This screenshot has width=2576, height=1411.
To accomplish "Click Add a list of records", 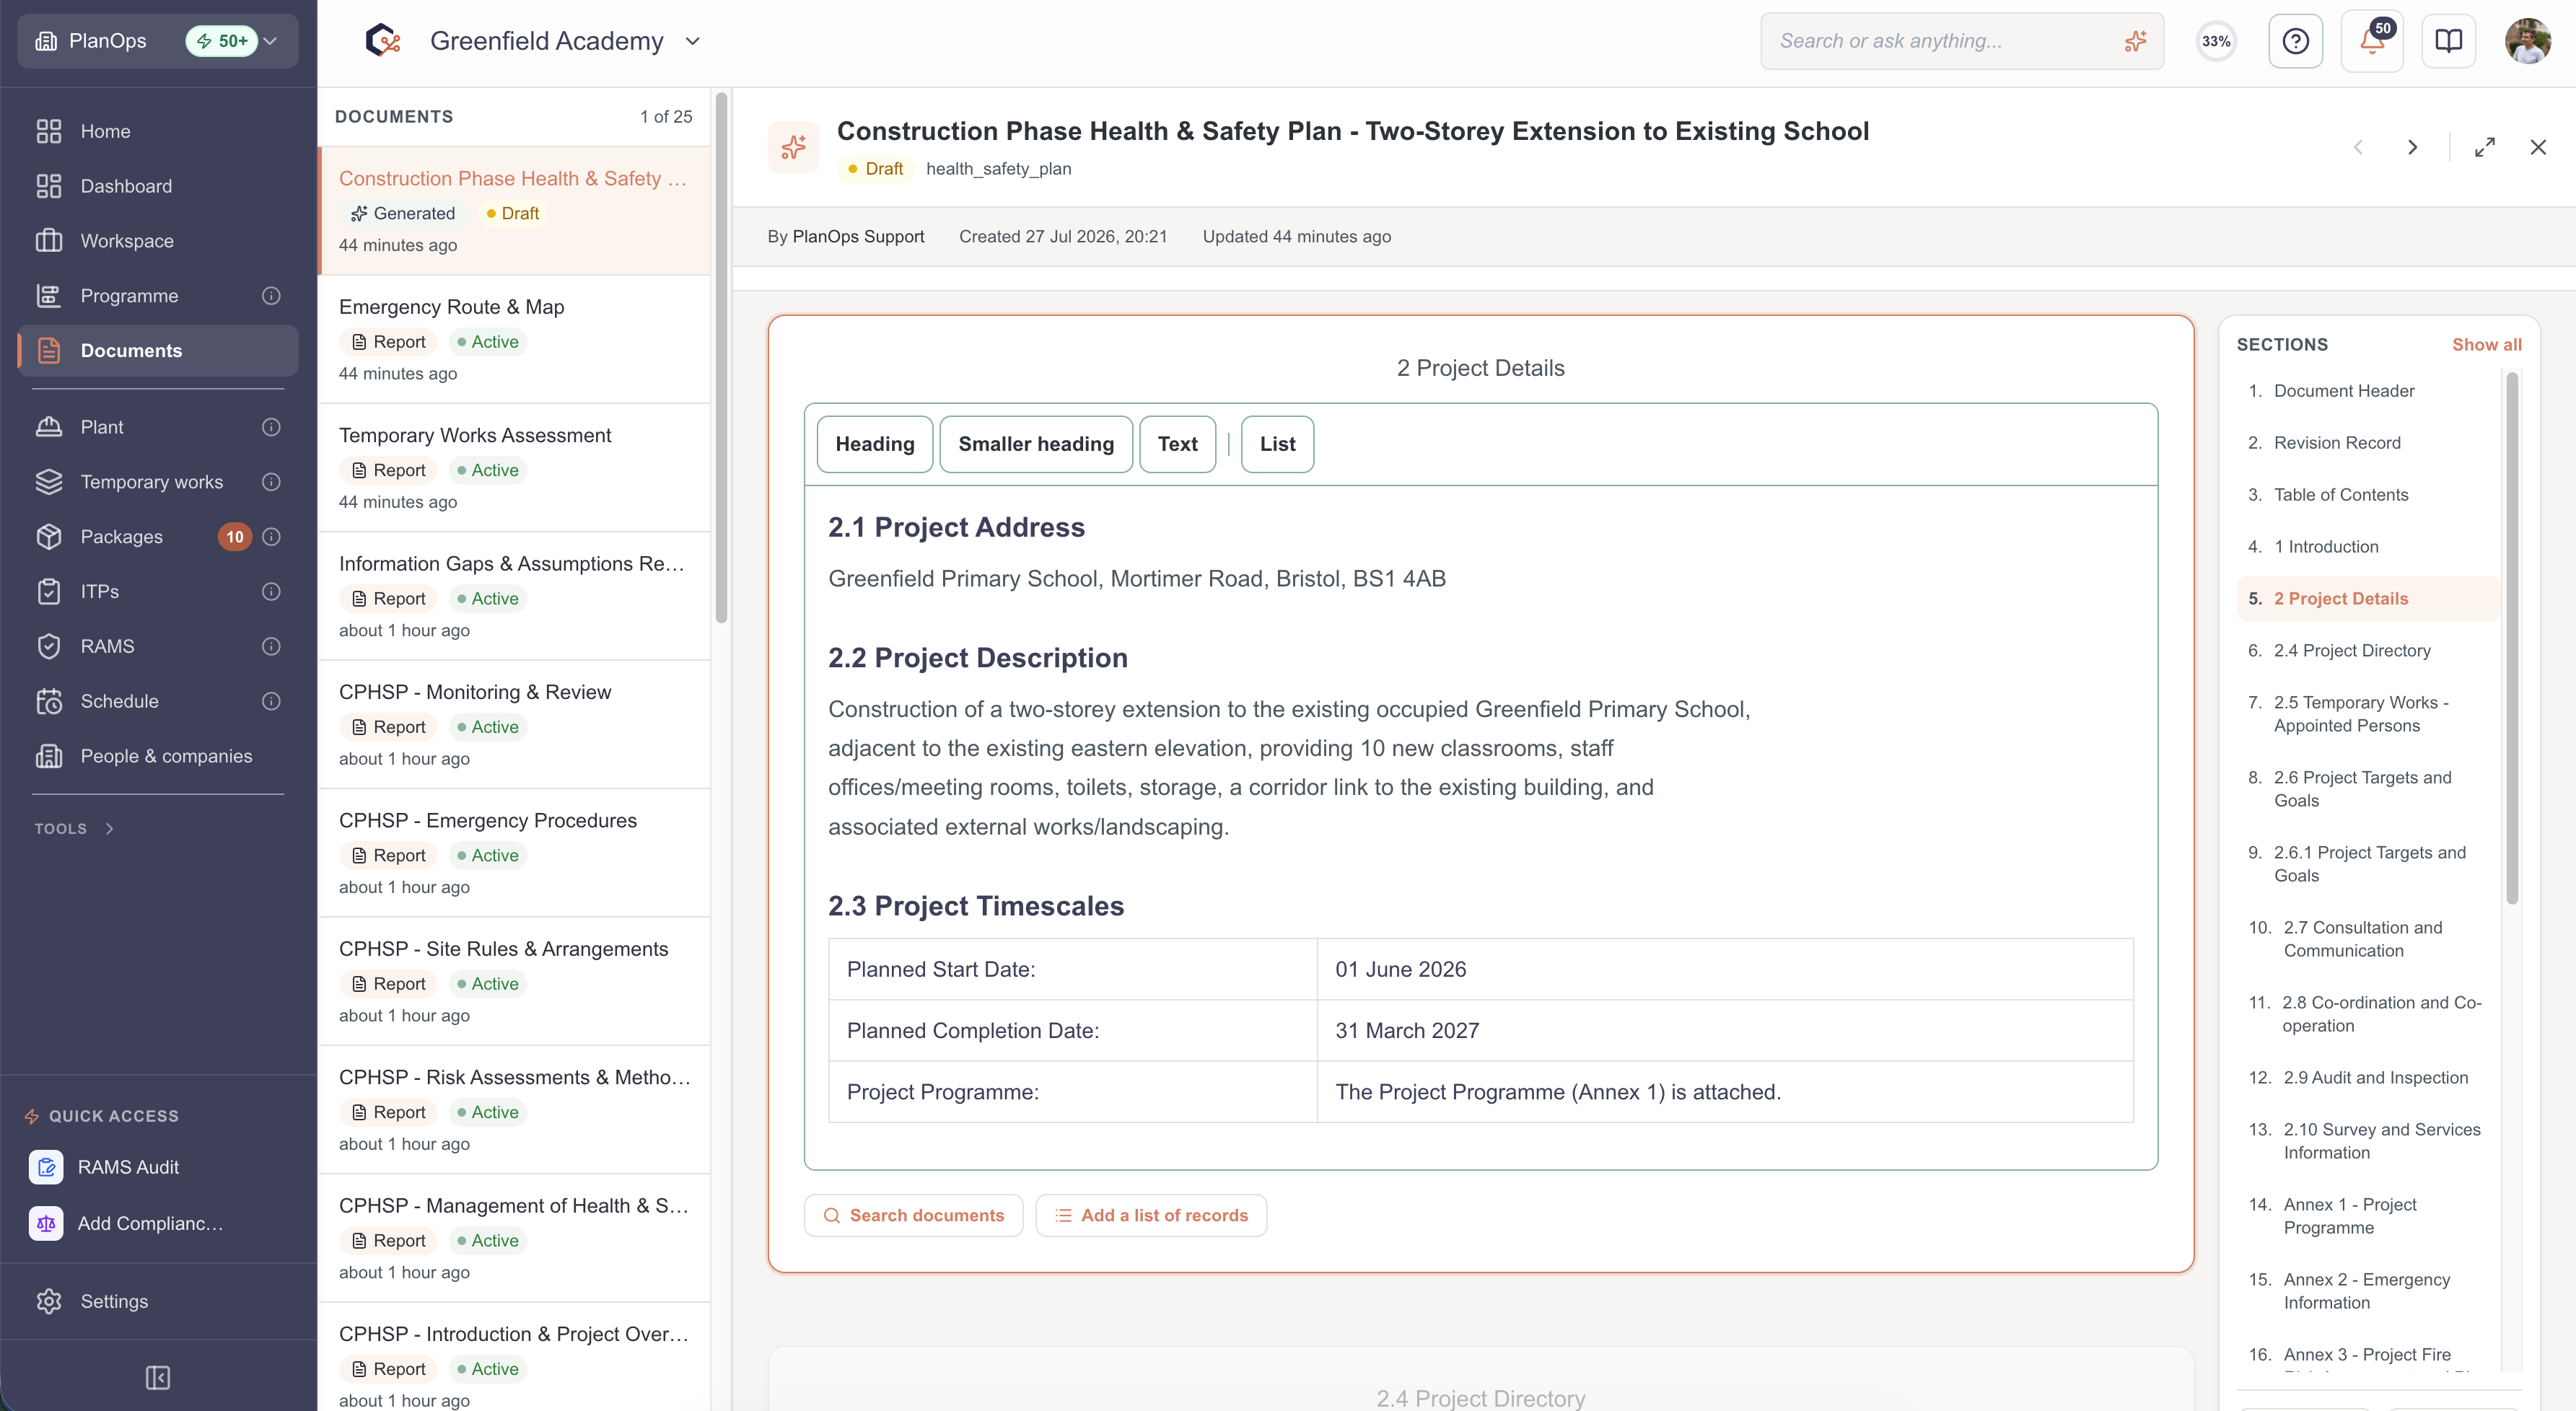I will 1151,1216.
